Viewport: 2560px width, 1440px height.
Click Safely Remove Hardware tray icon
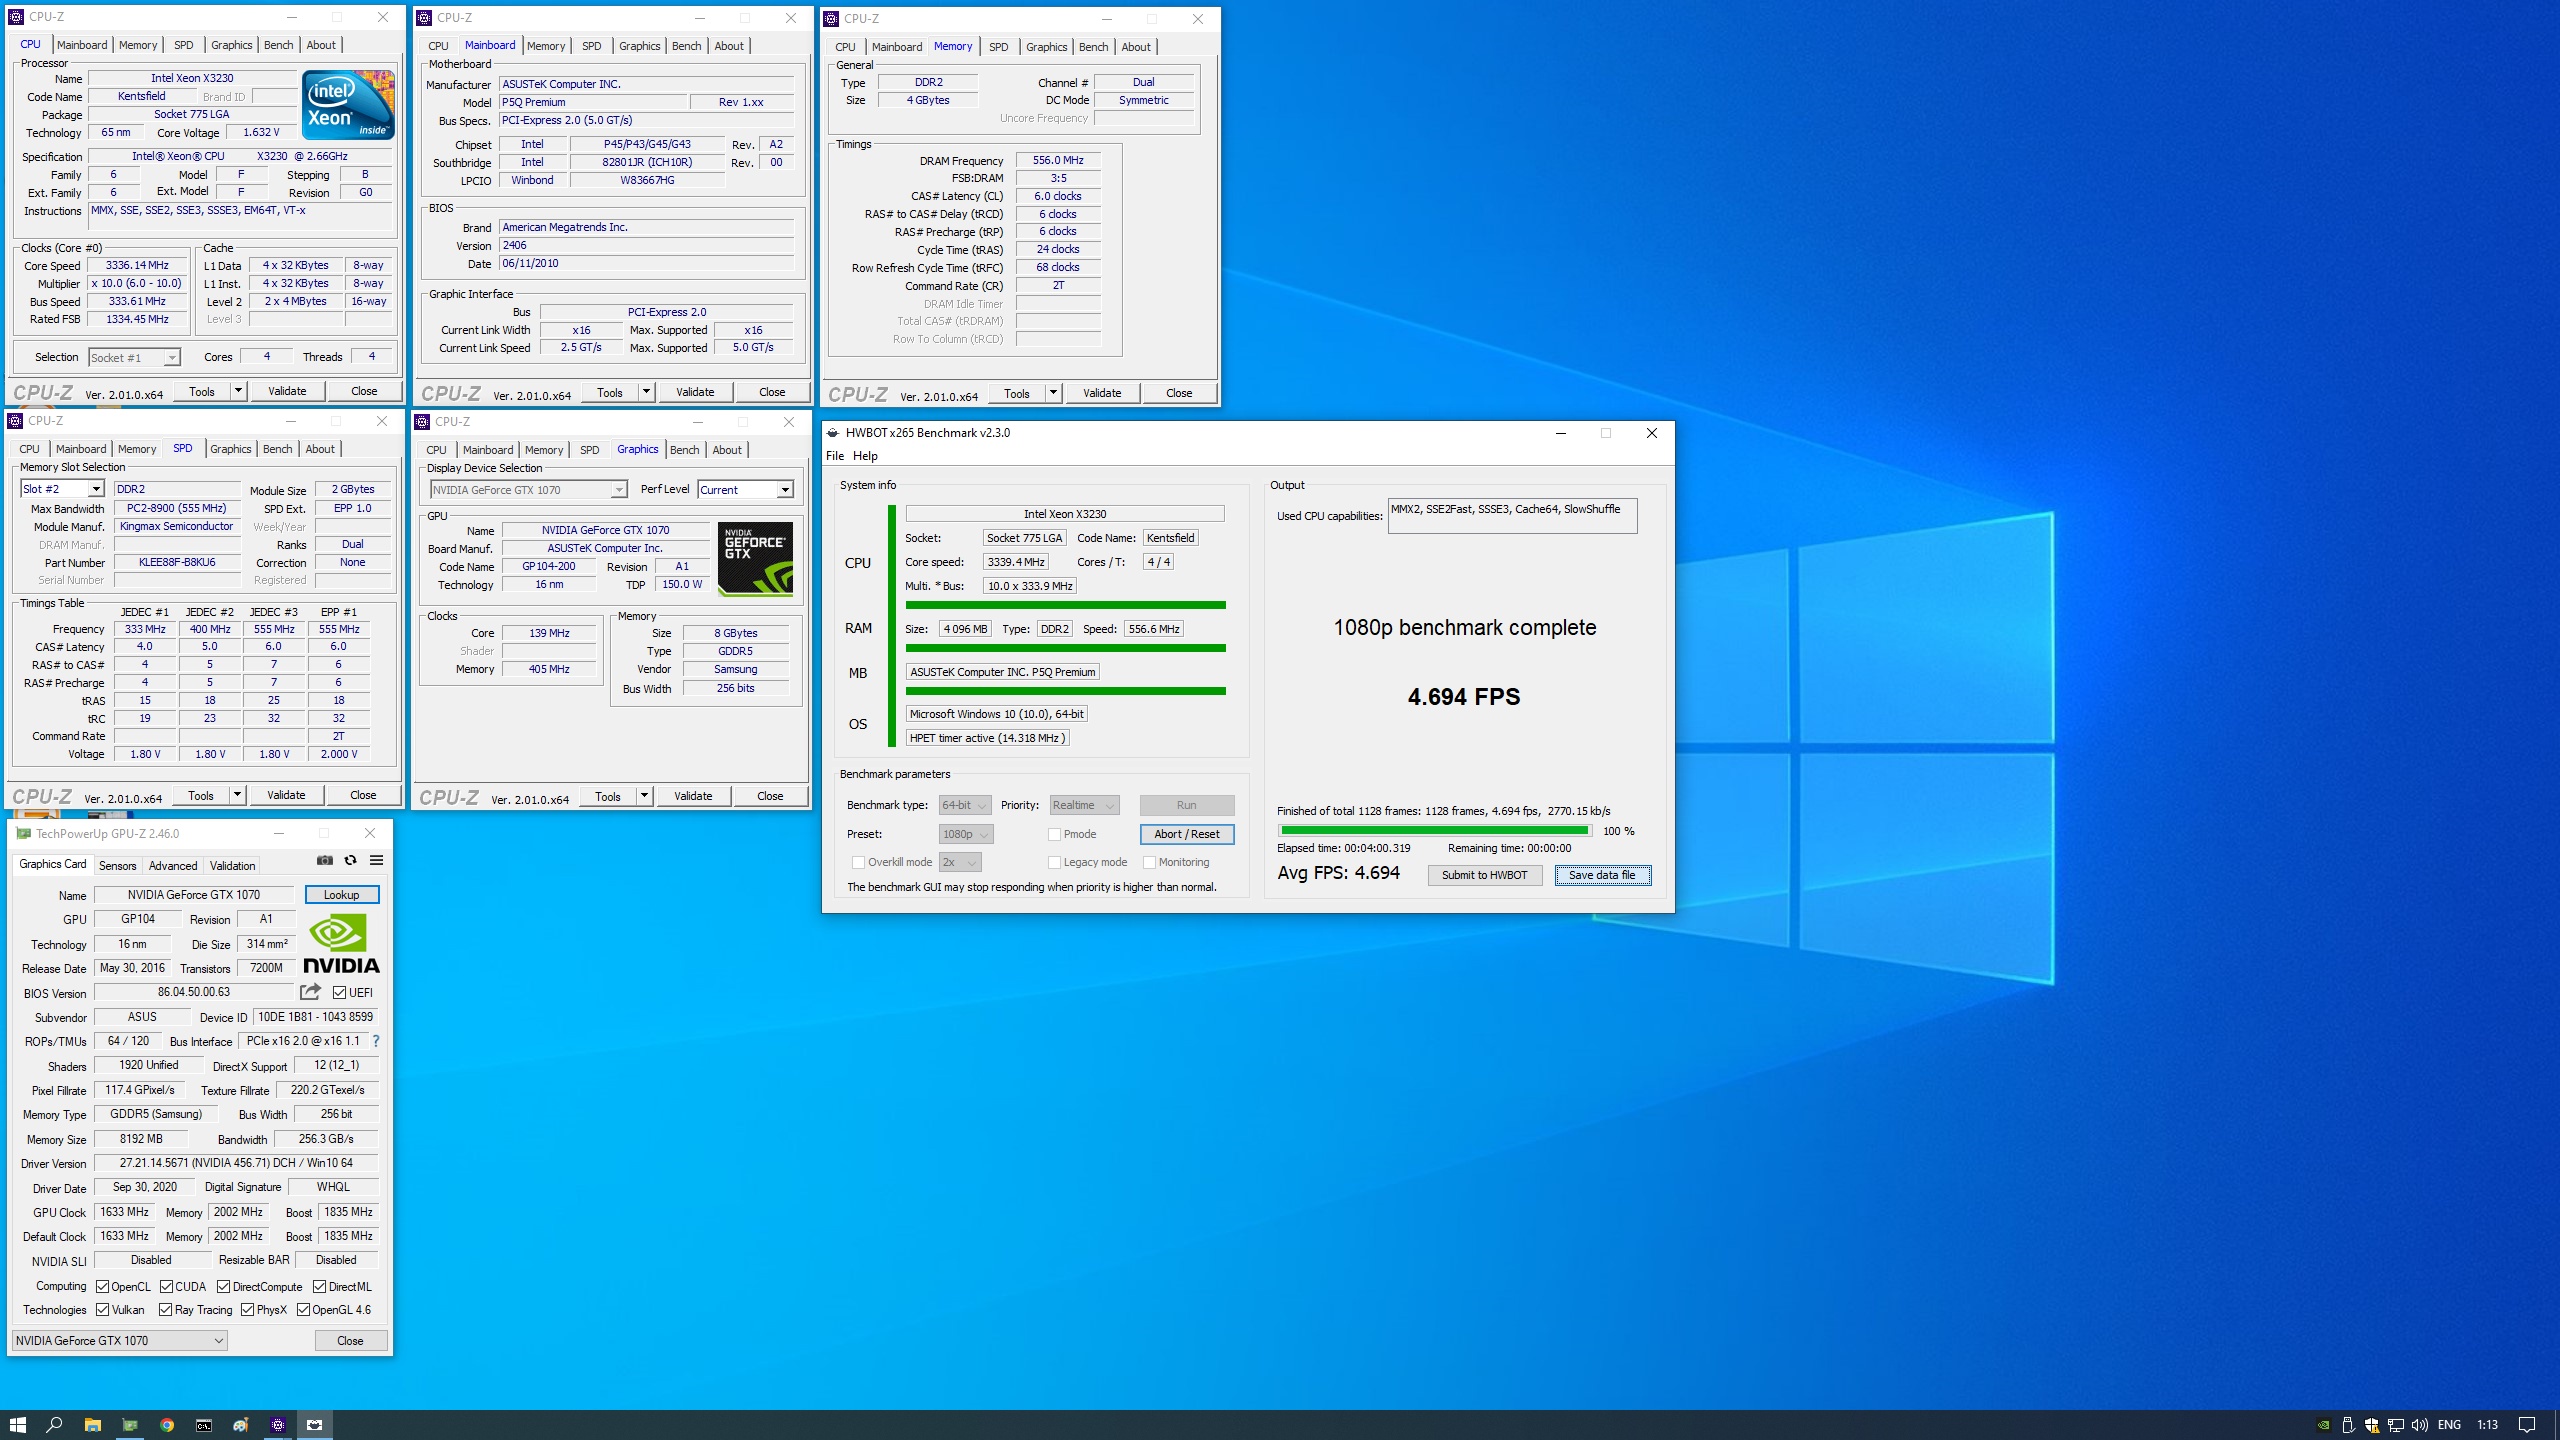tap(2348, 1425)
